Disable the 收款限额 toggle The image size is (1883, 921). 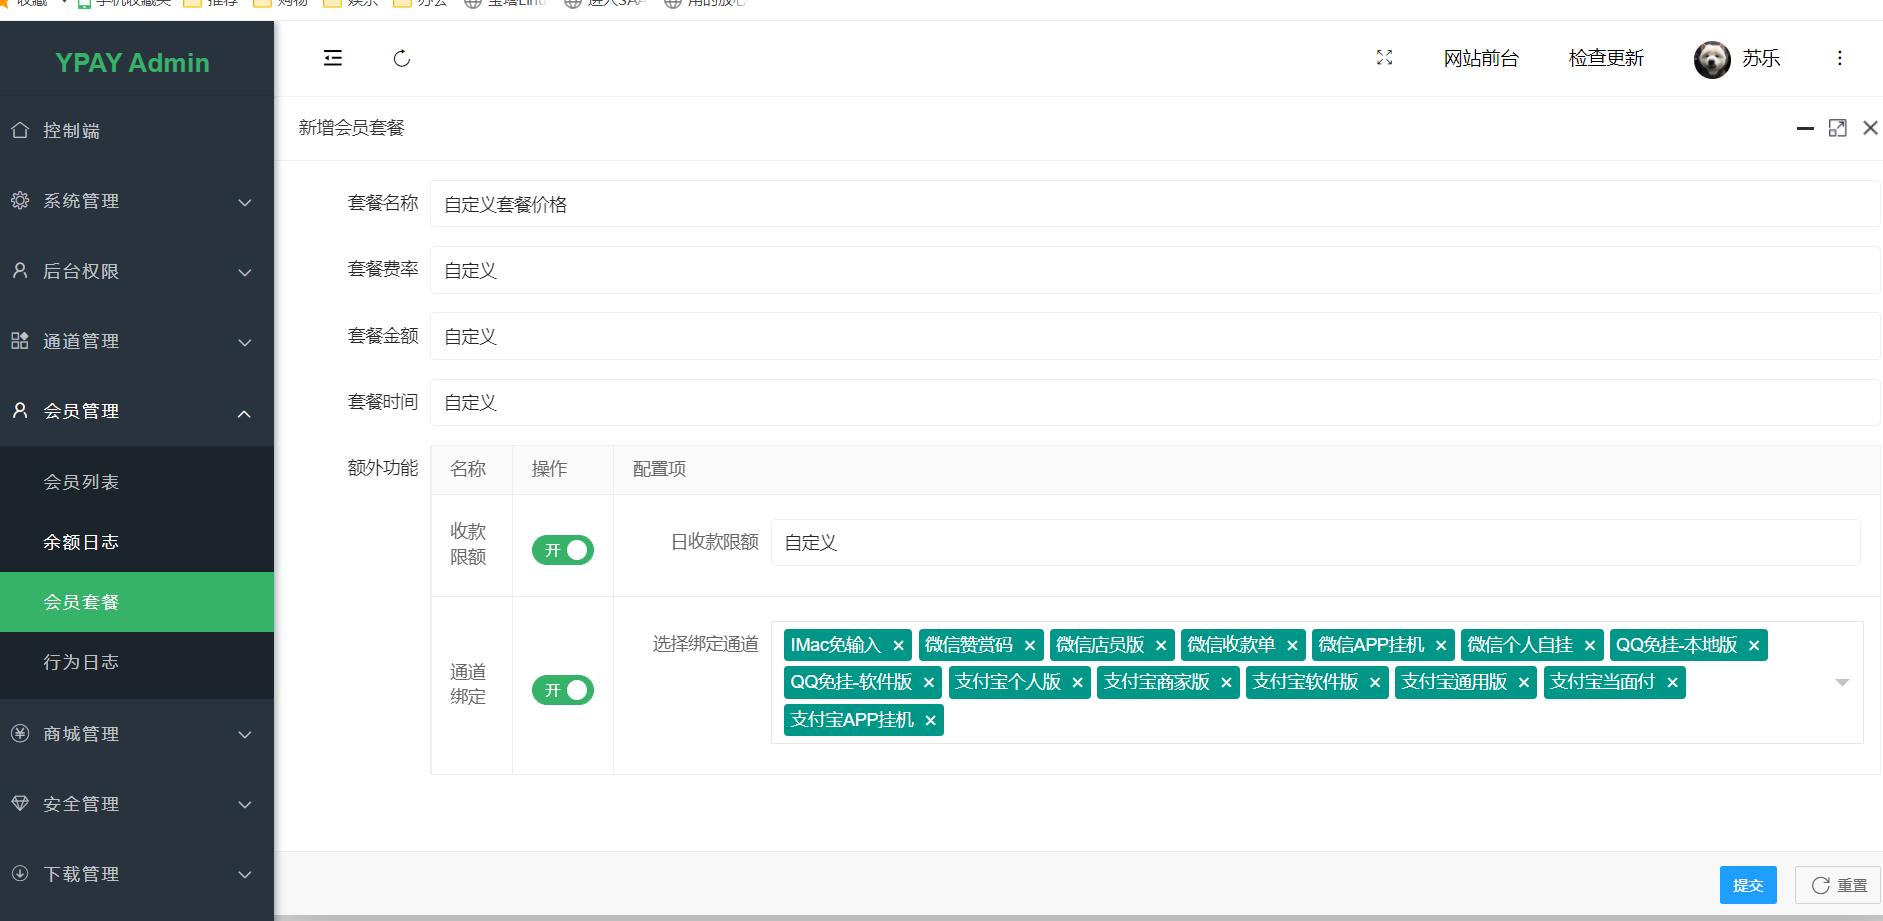562,549
